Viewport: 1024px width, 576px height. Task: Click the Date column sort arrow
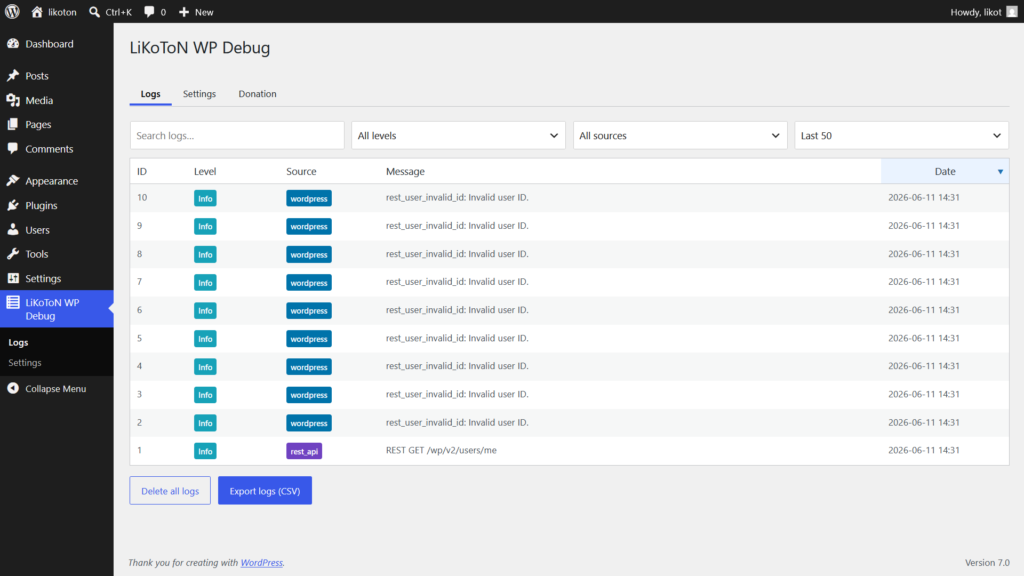point(1000,172)
